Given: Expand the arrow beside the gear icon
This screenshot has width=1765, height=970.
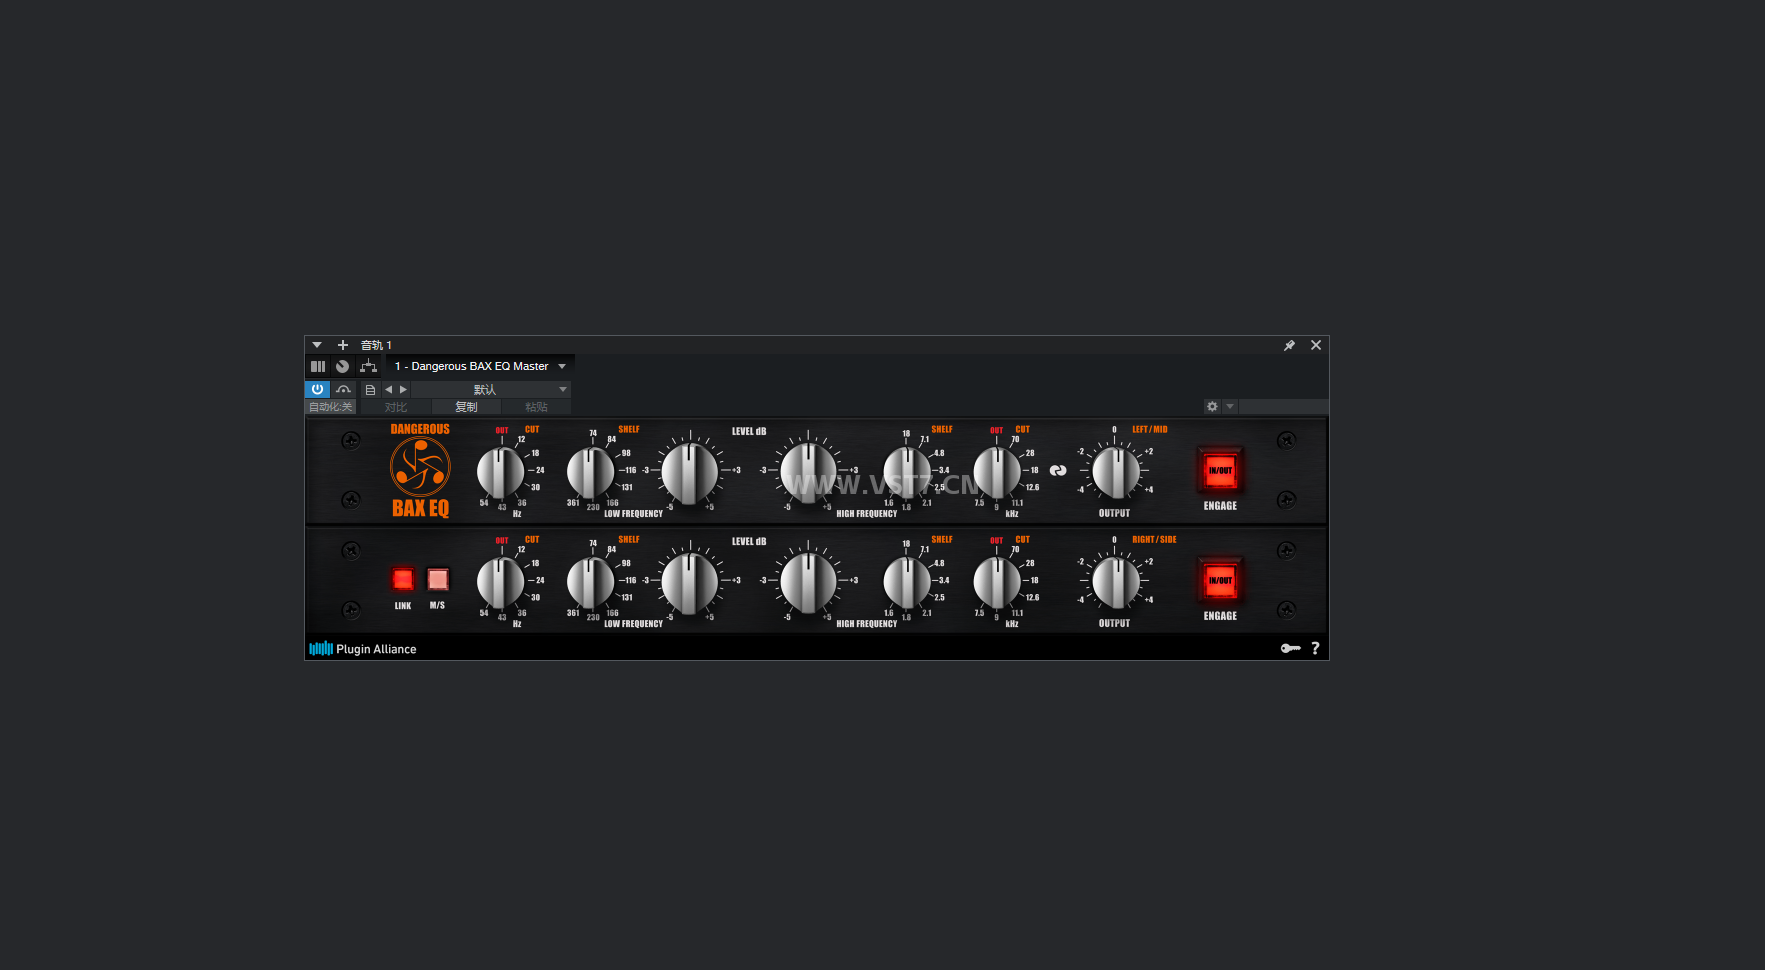Looking at the screenshot, I should tap(1230, 407).
